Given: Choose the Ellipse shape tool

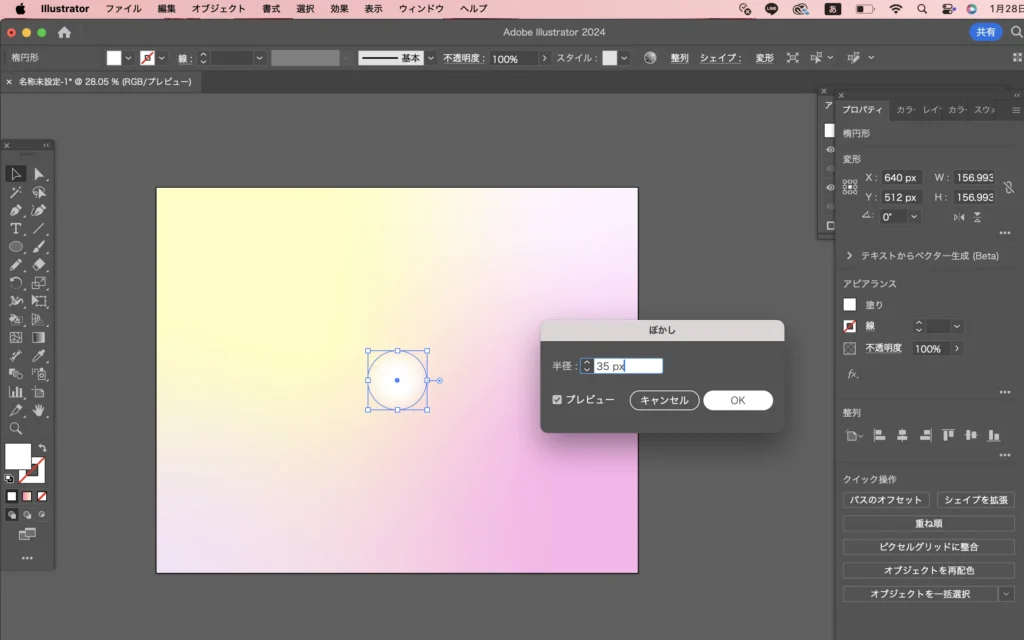Looking at the screenshot, I should pyautogui.click(x=16, y=246).
